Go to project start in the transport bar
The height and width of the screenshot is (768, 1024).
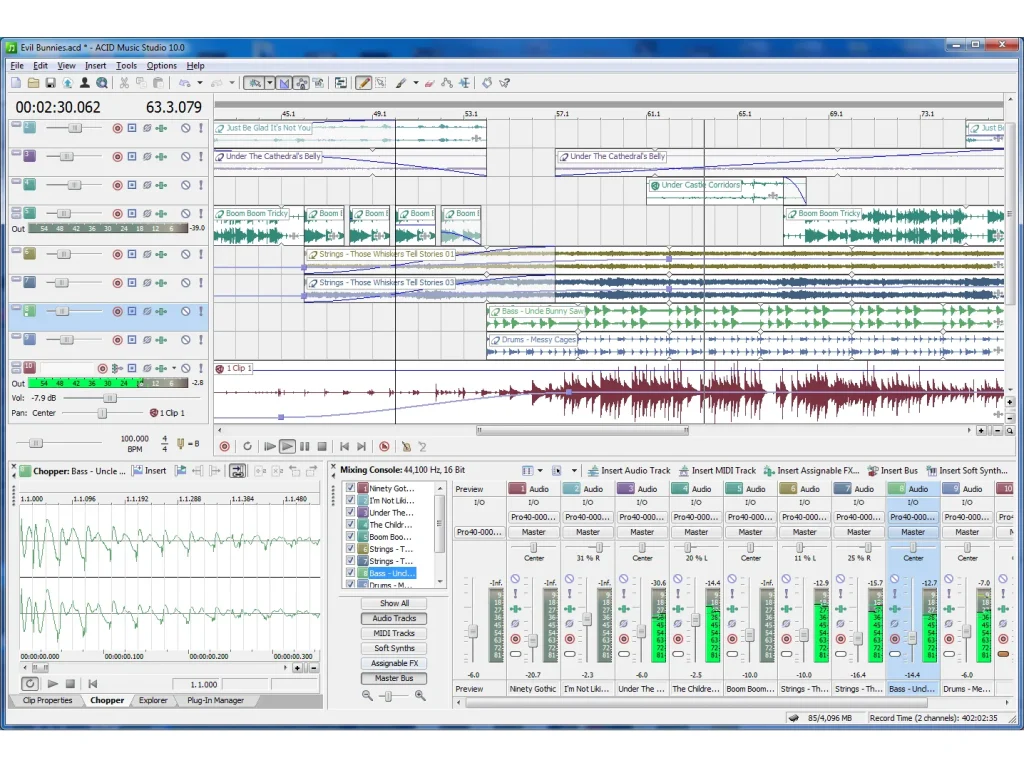344,447
